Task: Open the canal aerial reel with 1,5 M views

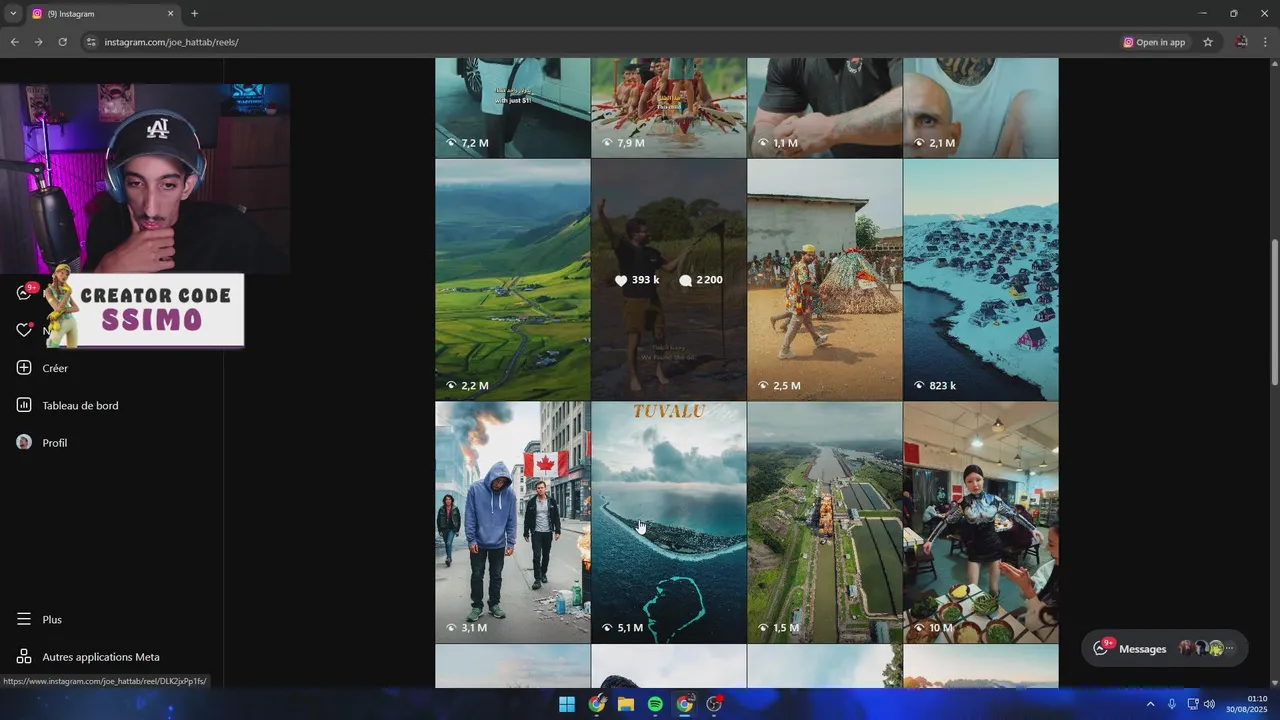Action: pyautogui.click(x=824, y=522)
